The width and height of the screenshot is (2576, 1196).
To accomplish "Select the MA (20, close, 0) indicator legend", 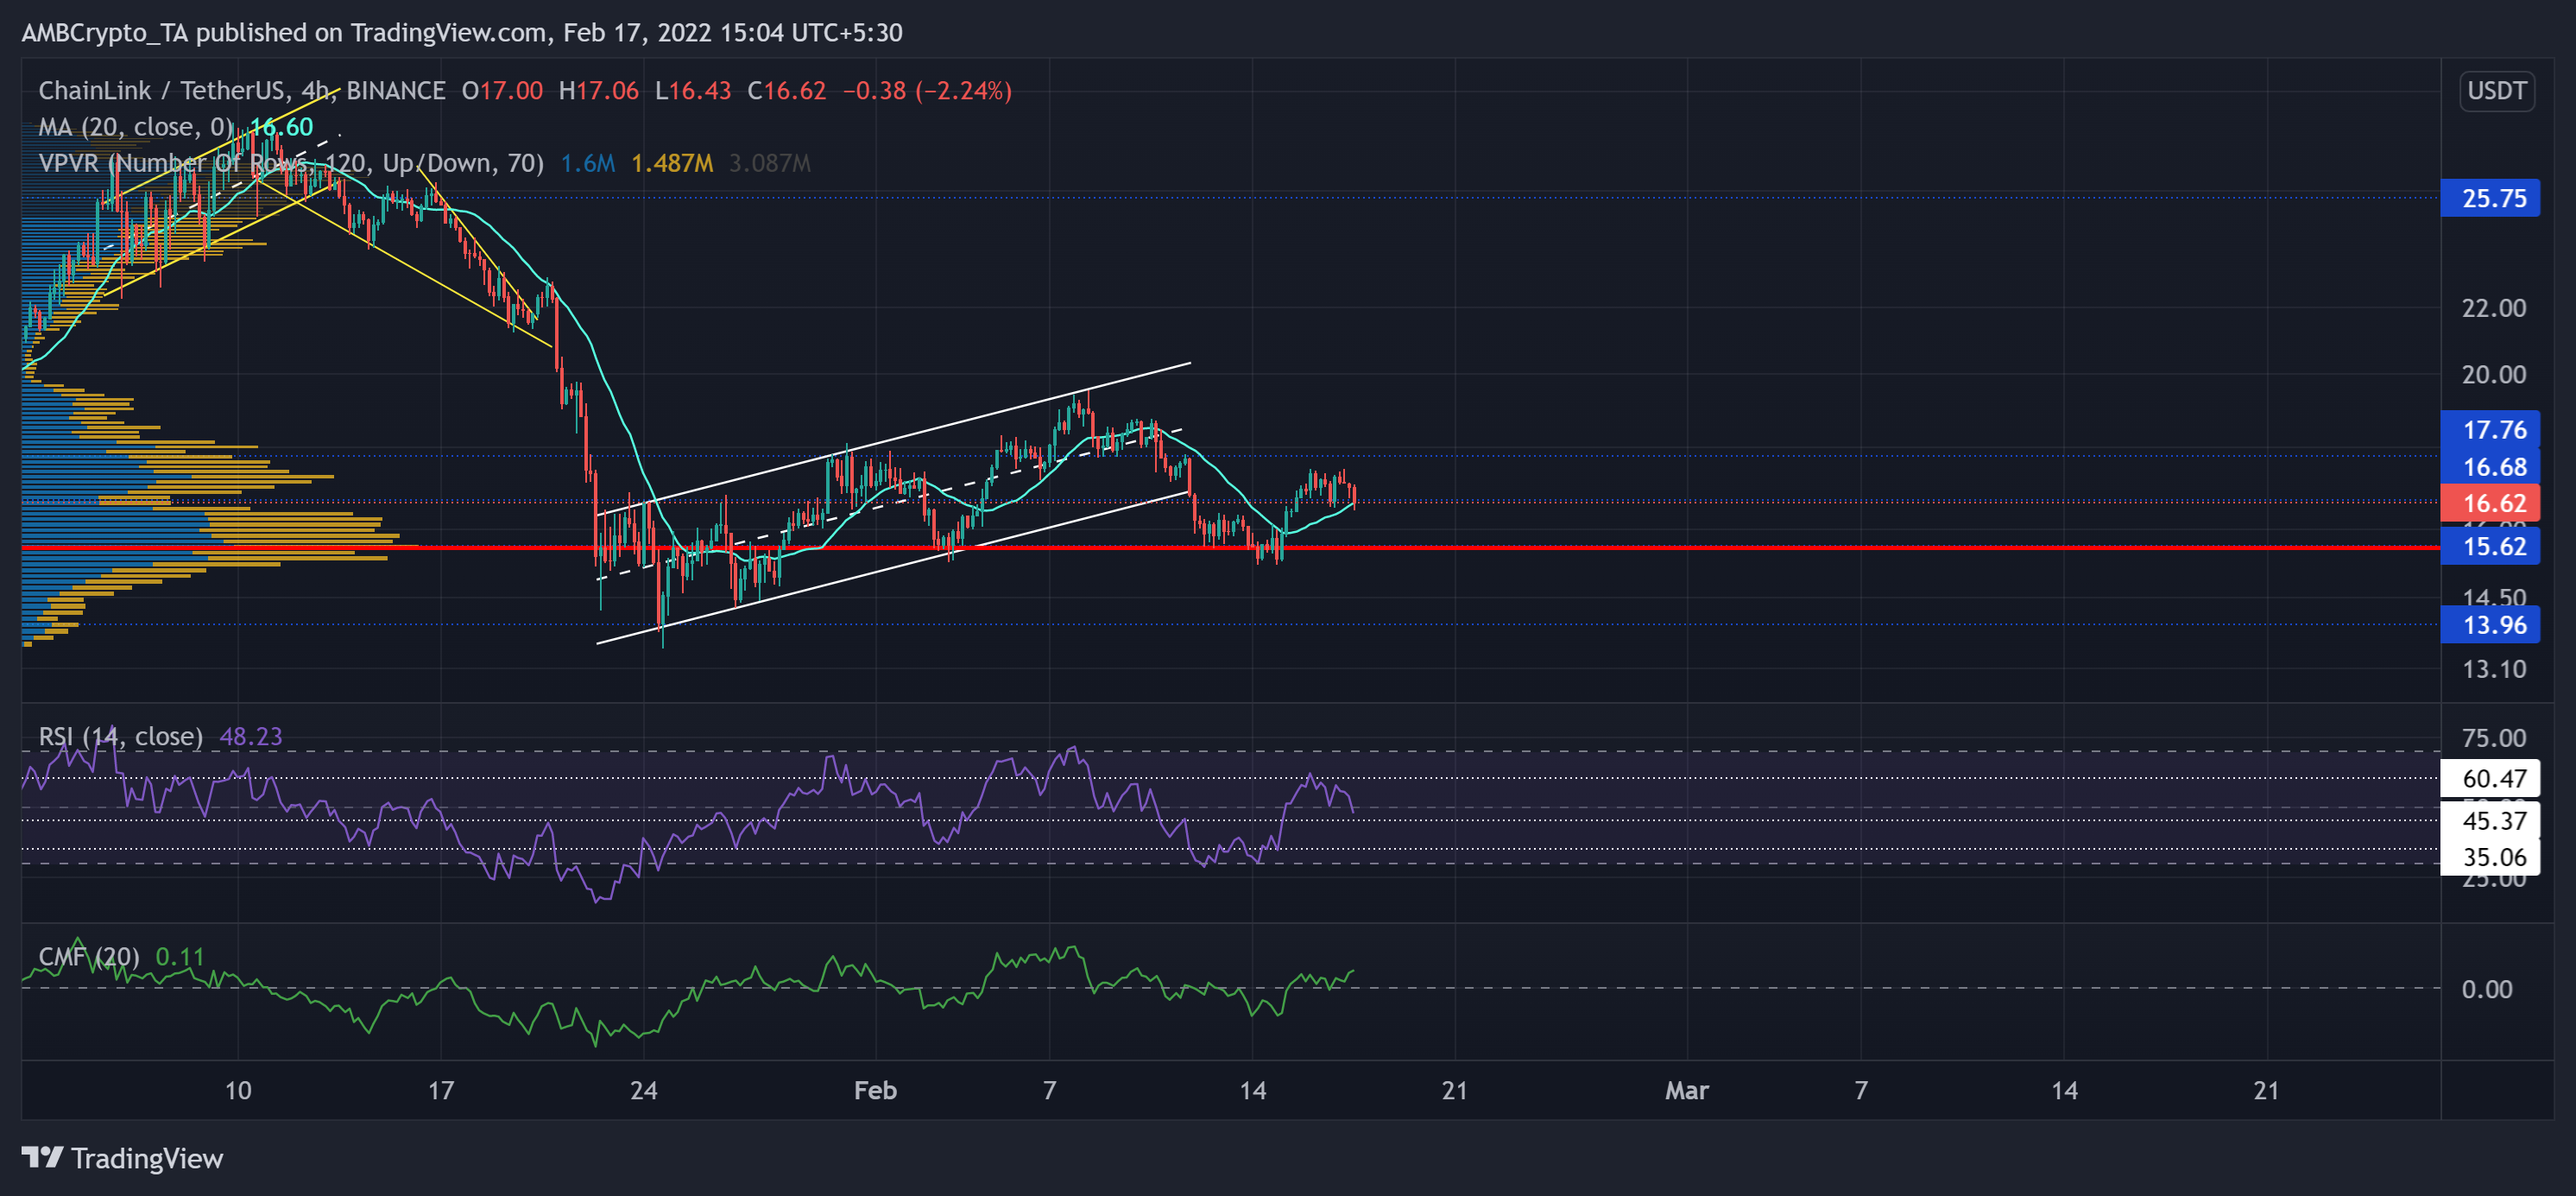I will [x=135, y=127].
